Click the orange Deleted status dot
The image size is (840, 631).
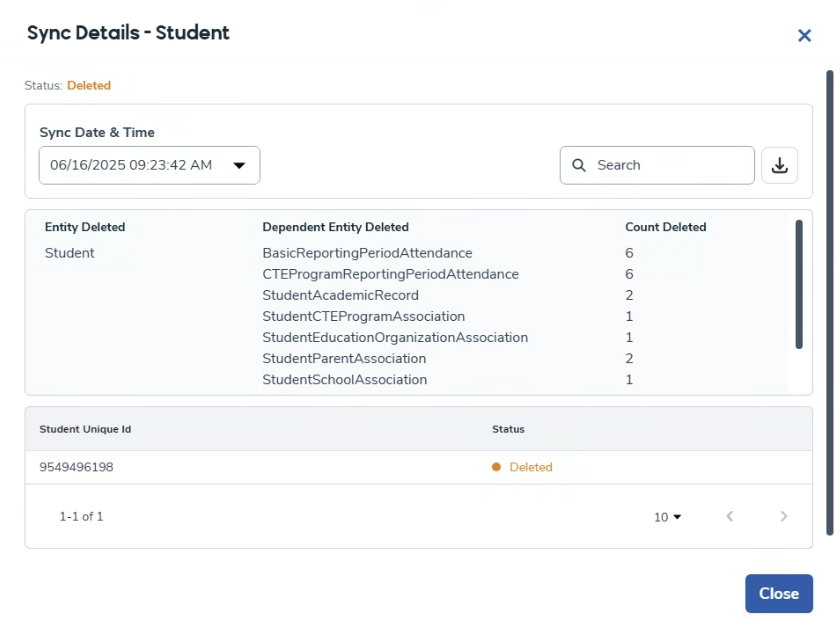496,467
